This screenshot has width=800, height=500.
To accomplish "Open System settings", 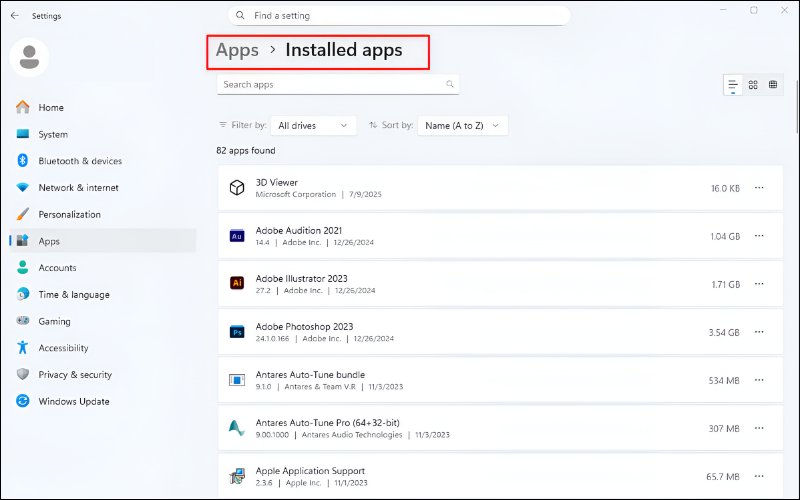I will tap(103, 134).
